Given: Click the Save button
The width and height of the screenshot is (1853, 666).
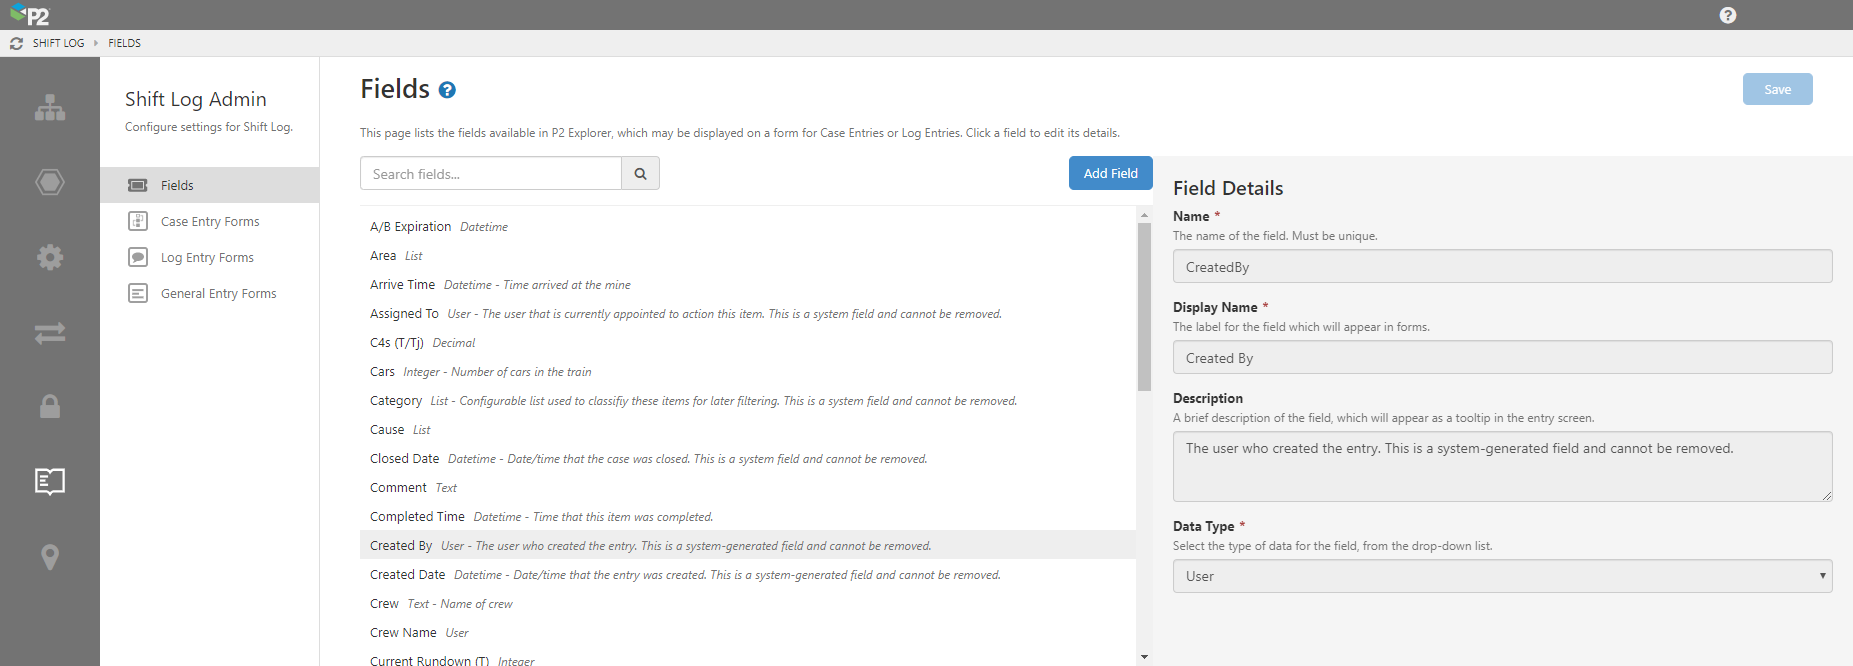Looking at the screenshot, I should tap(1777, 89).
